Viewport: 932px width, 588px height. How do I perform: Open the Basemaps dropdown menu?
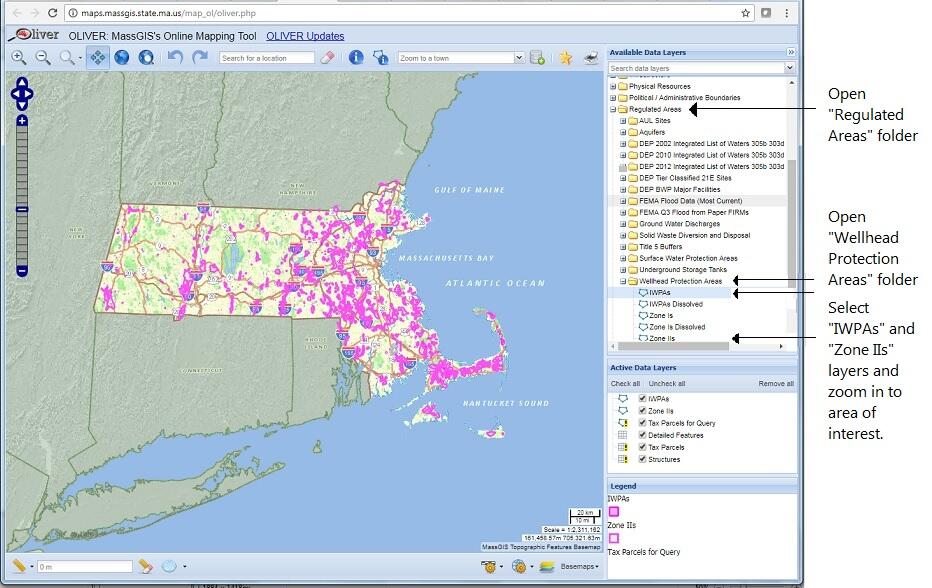[580, 567]
